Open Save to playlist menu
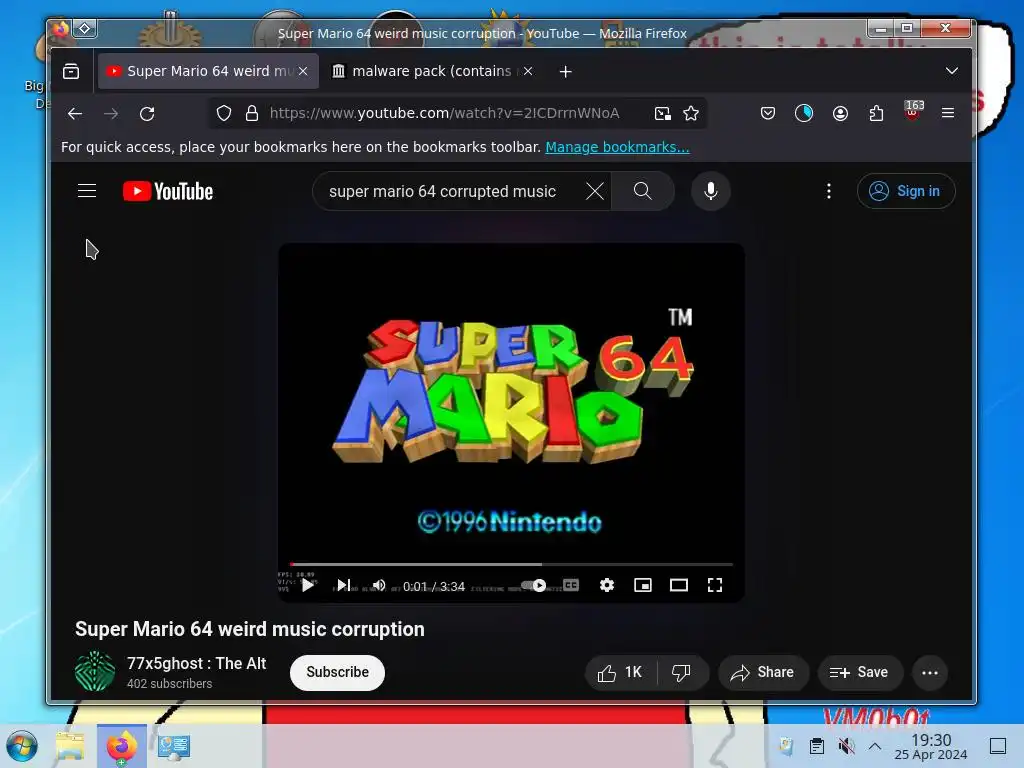 tap(860, 673)
